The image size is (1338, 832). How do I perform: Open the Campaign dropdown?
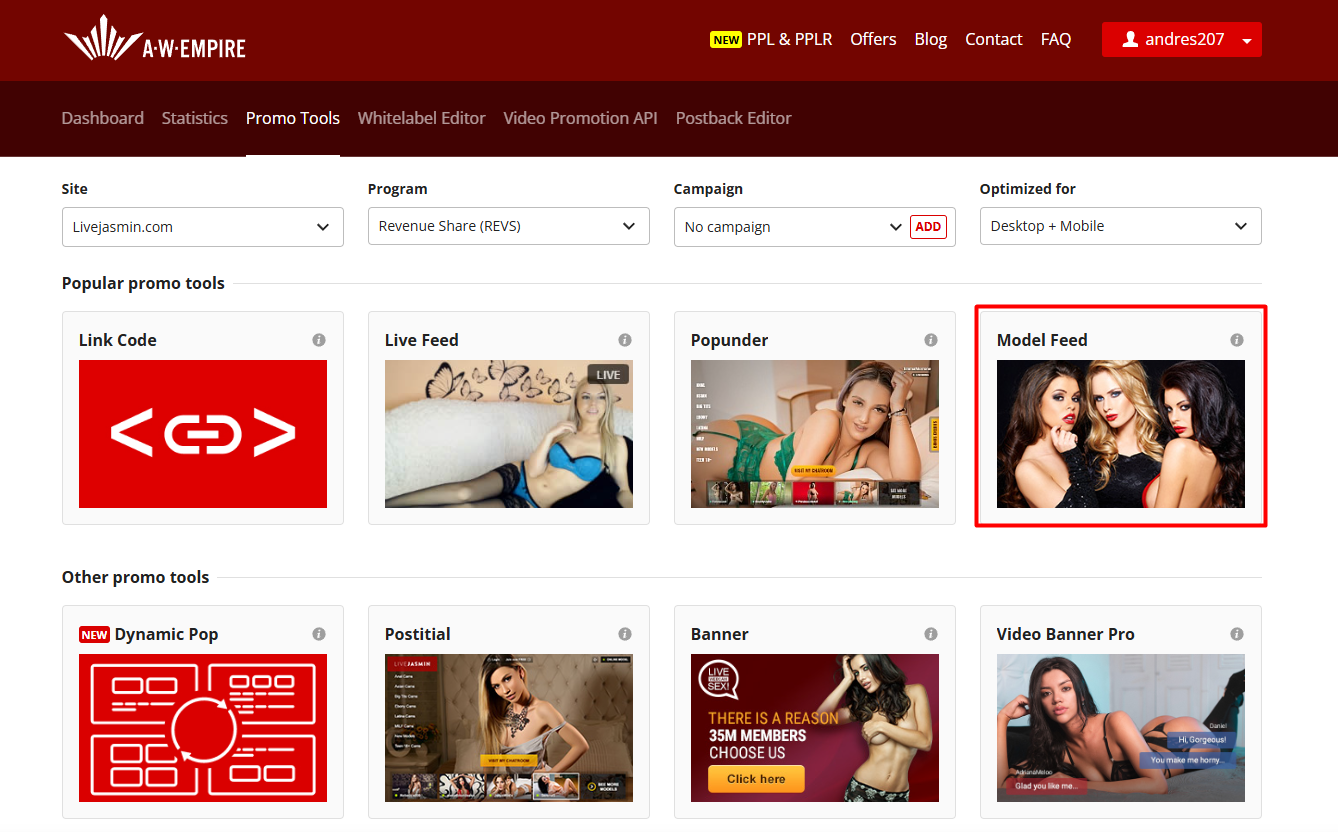point(790,227)
